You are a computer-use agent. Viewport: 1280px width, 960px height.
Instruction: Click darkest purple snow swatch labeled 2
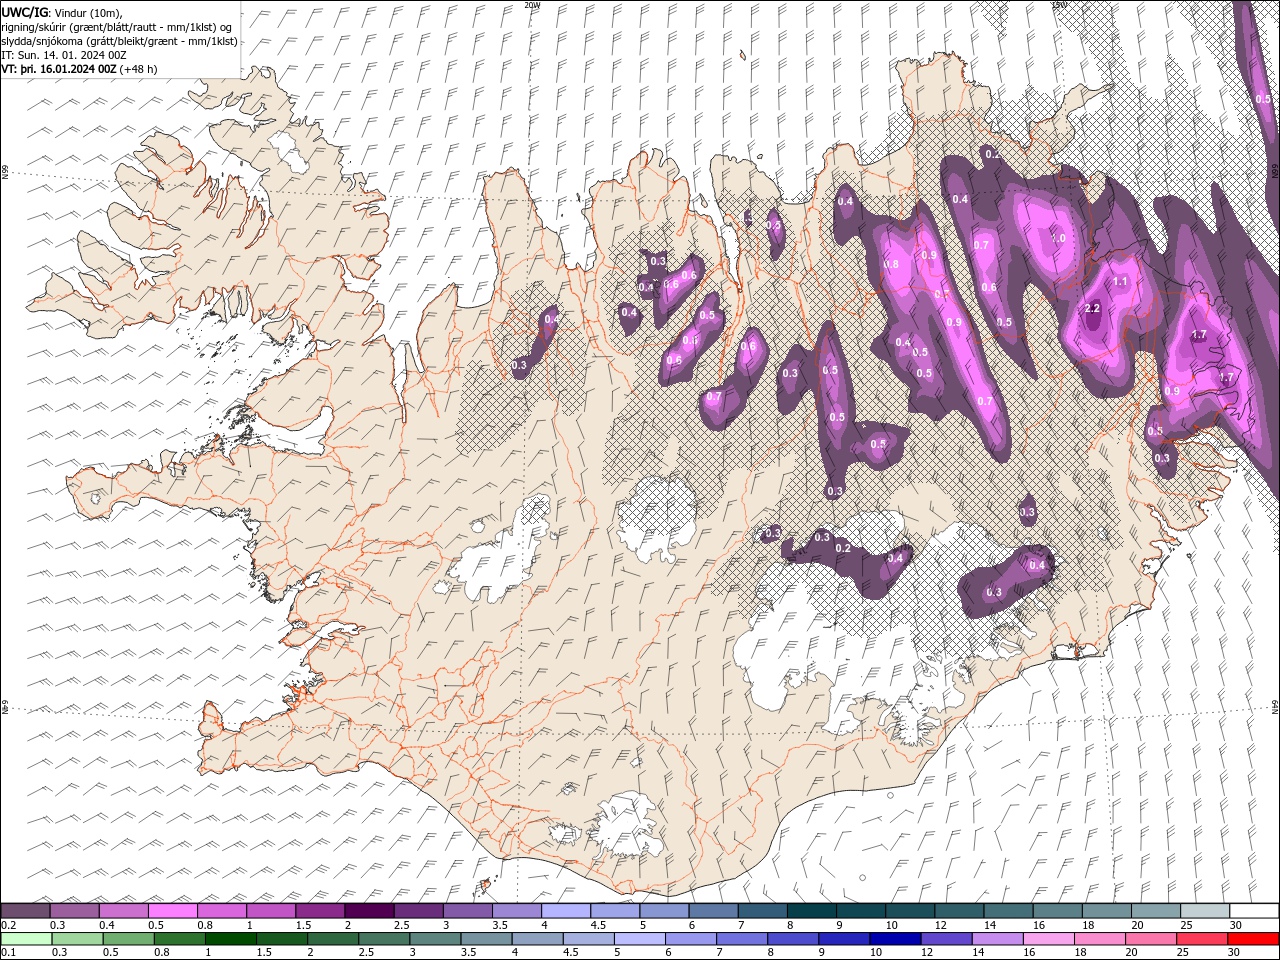(x=369, y=911)
